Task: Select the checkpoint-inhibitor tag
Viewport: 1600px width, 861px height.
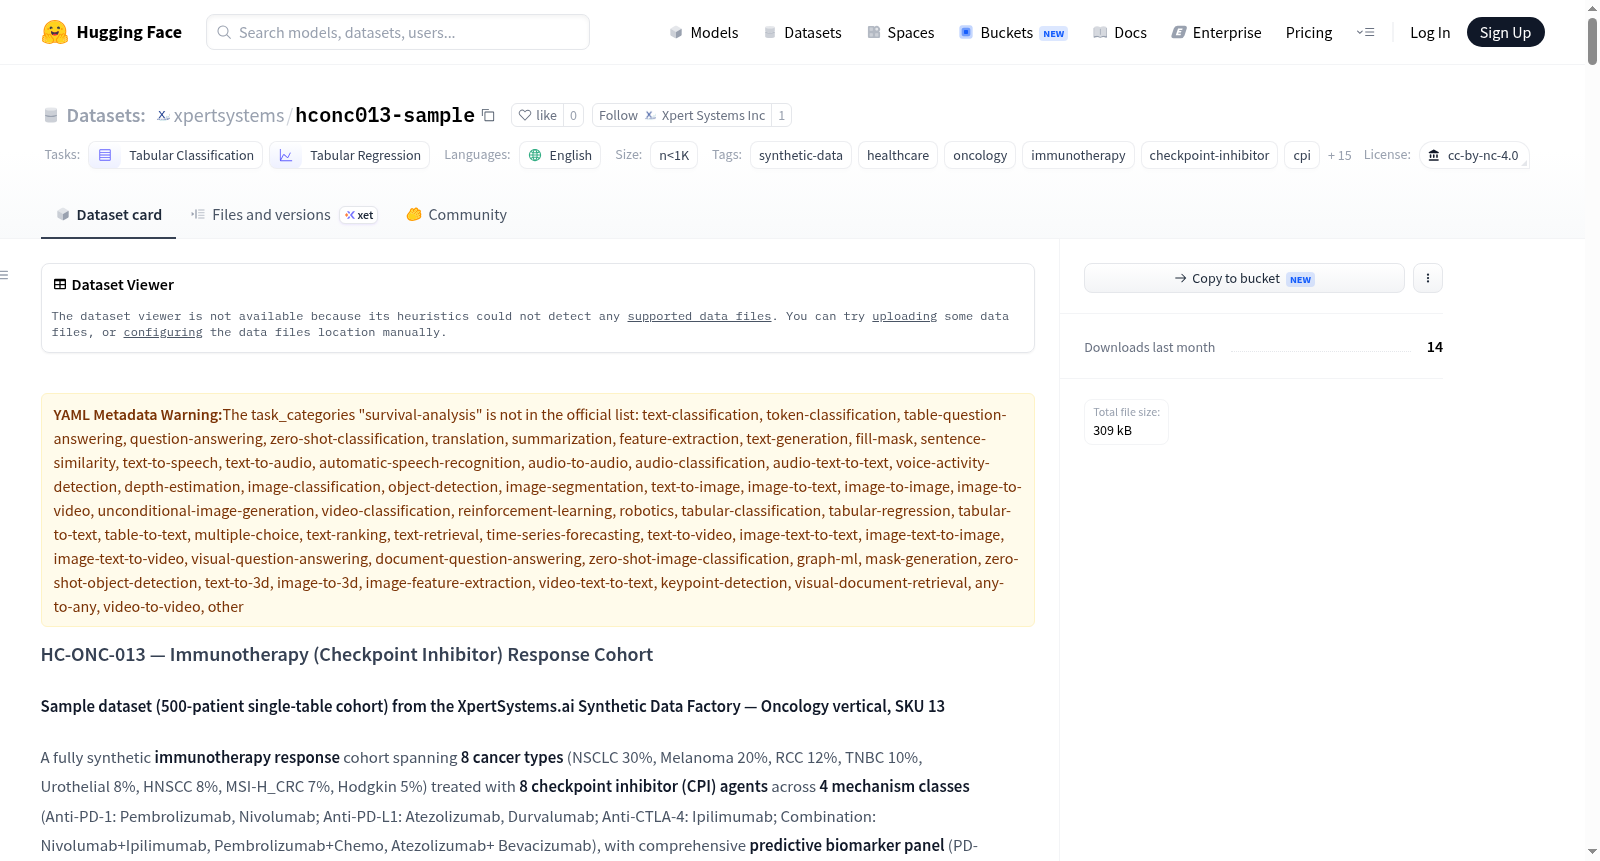Action: point(1209,155)
